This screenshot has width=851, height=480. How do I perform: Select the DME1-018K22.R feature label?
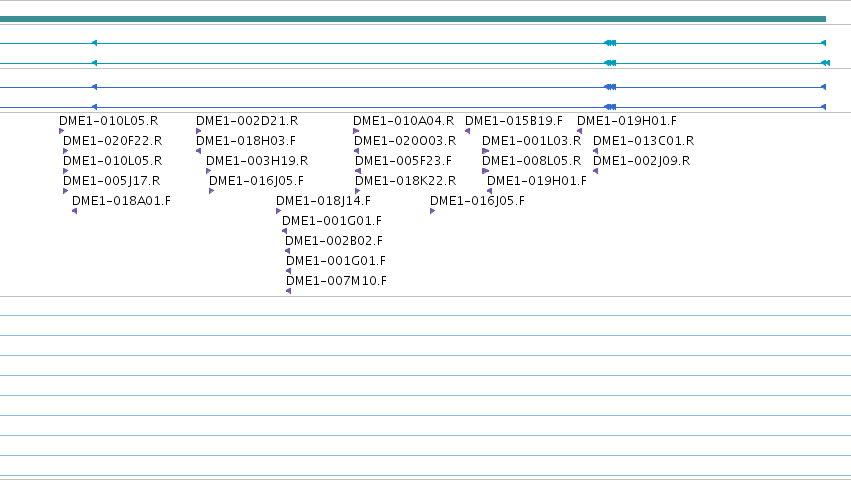(x=405, y=181)
